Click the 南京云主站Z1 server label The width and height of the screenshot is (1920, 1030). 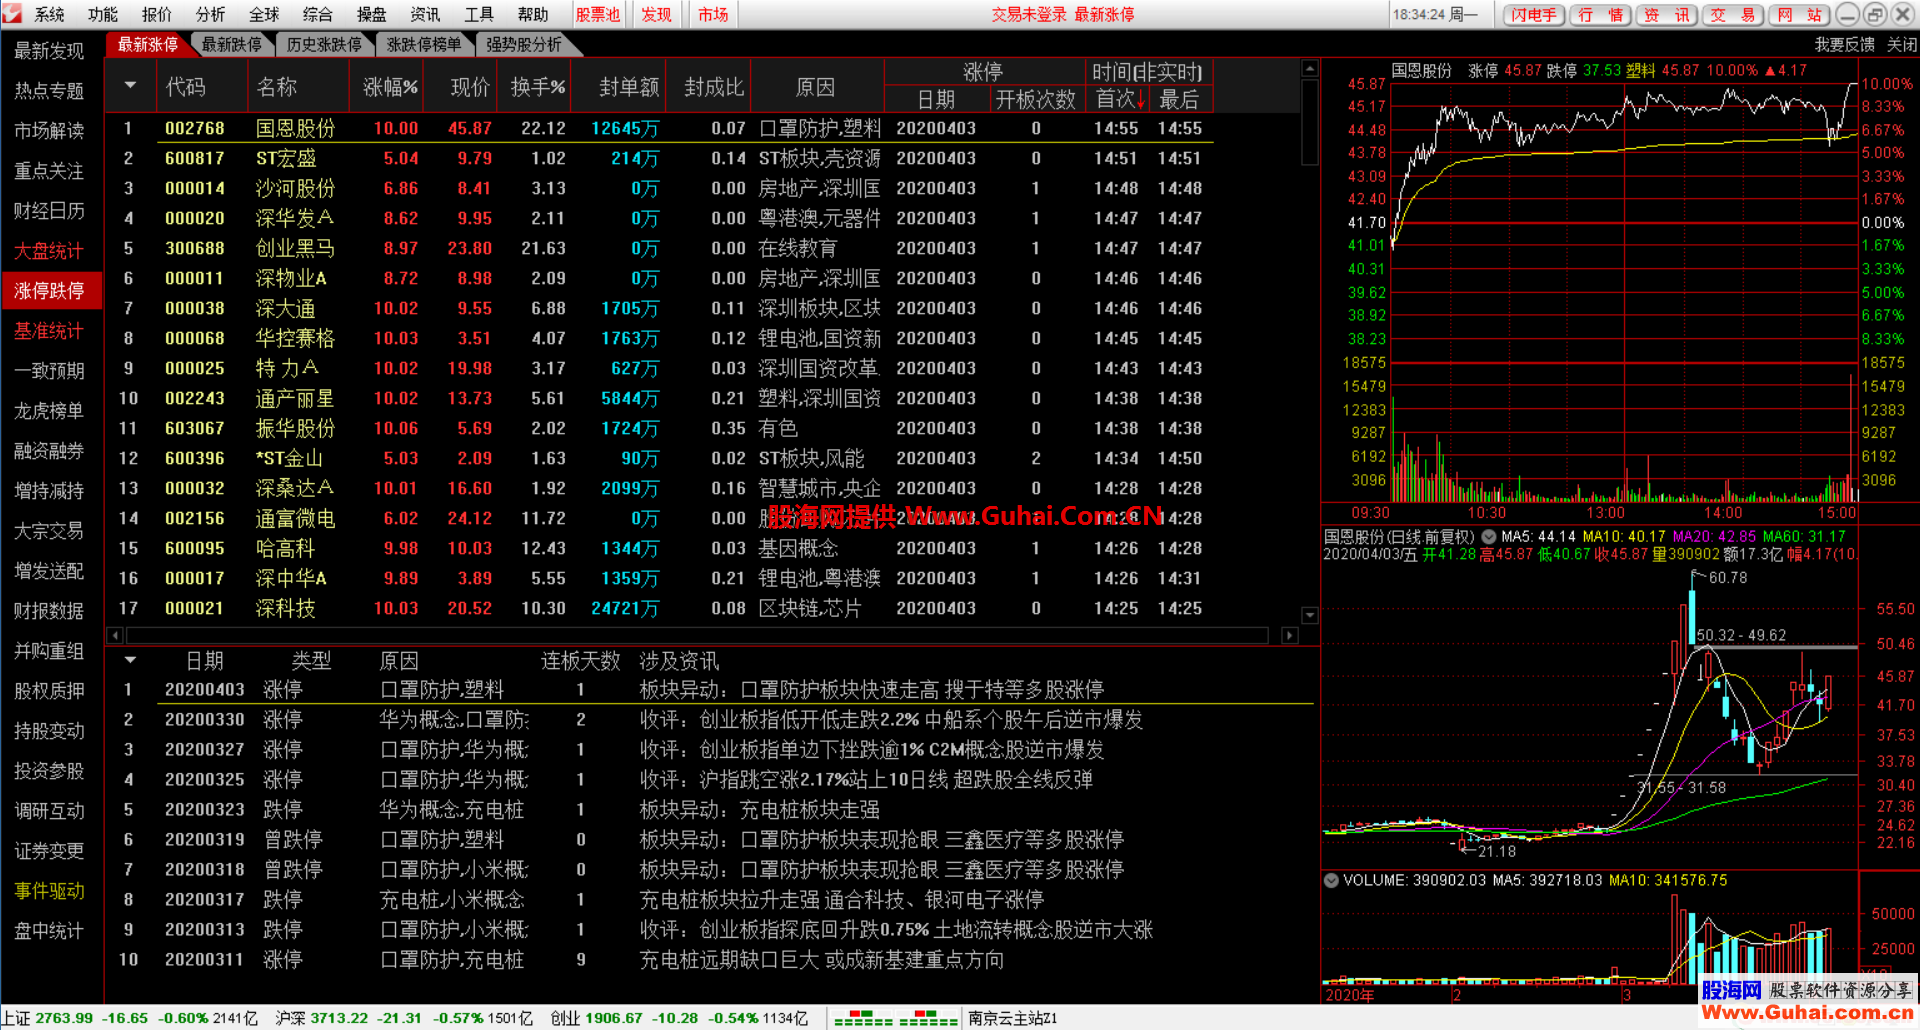point(1013,1018)
